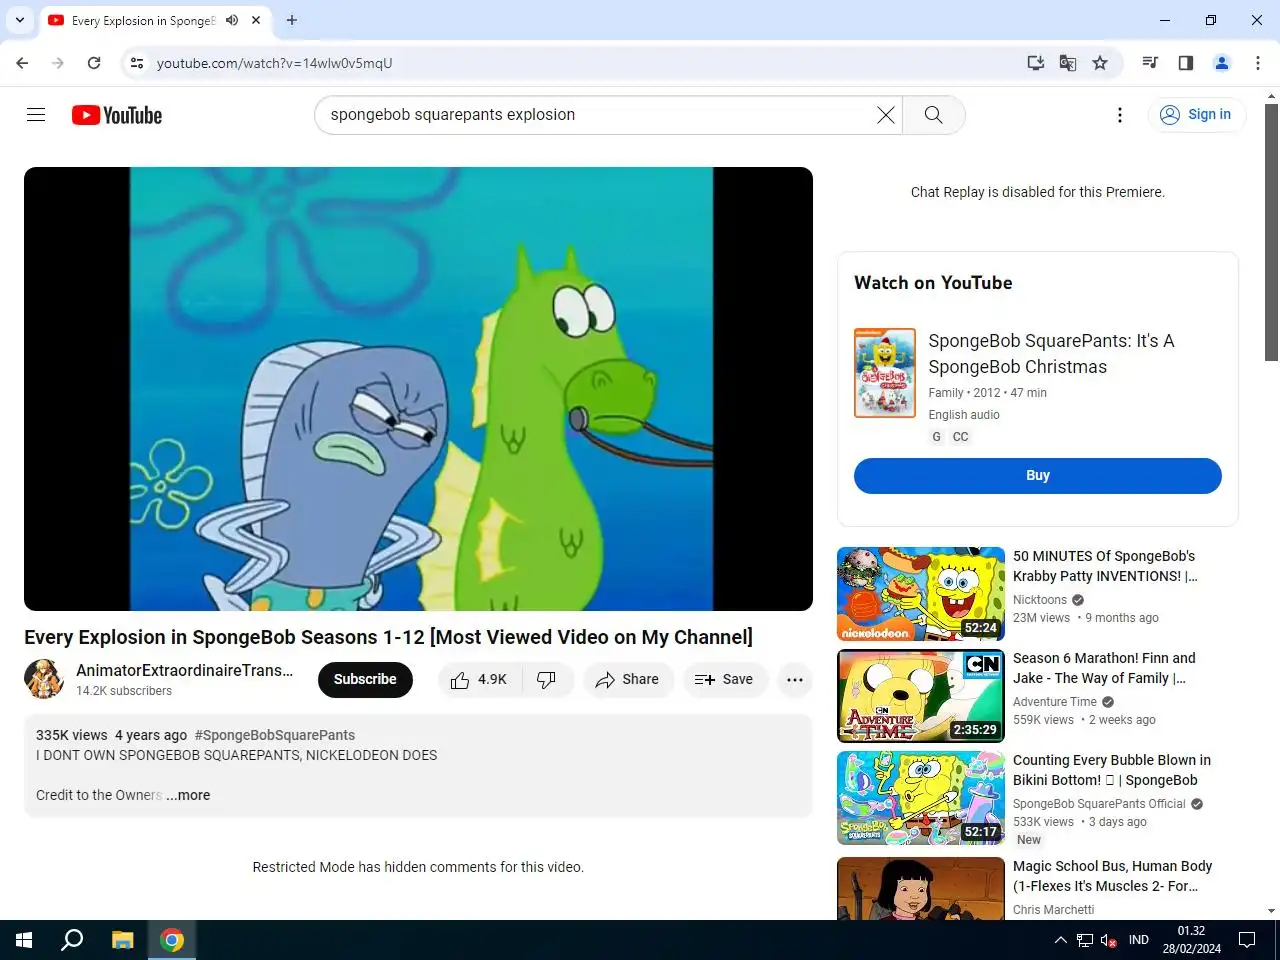Open media control icon in Chrome toolbar

click(x=1150, y=63)
